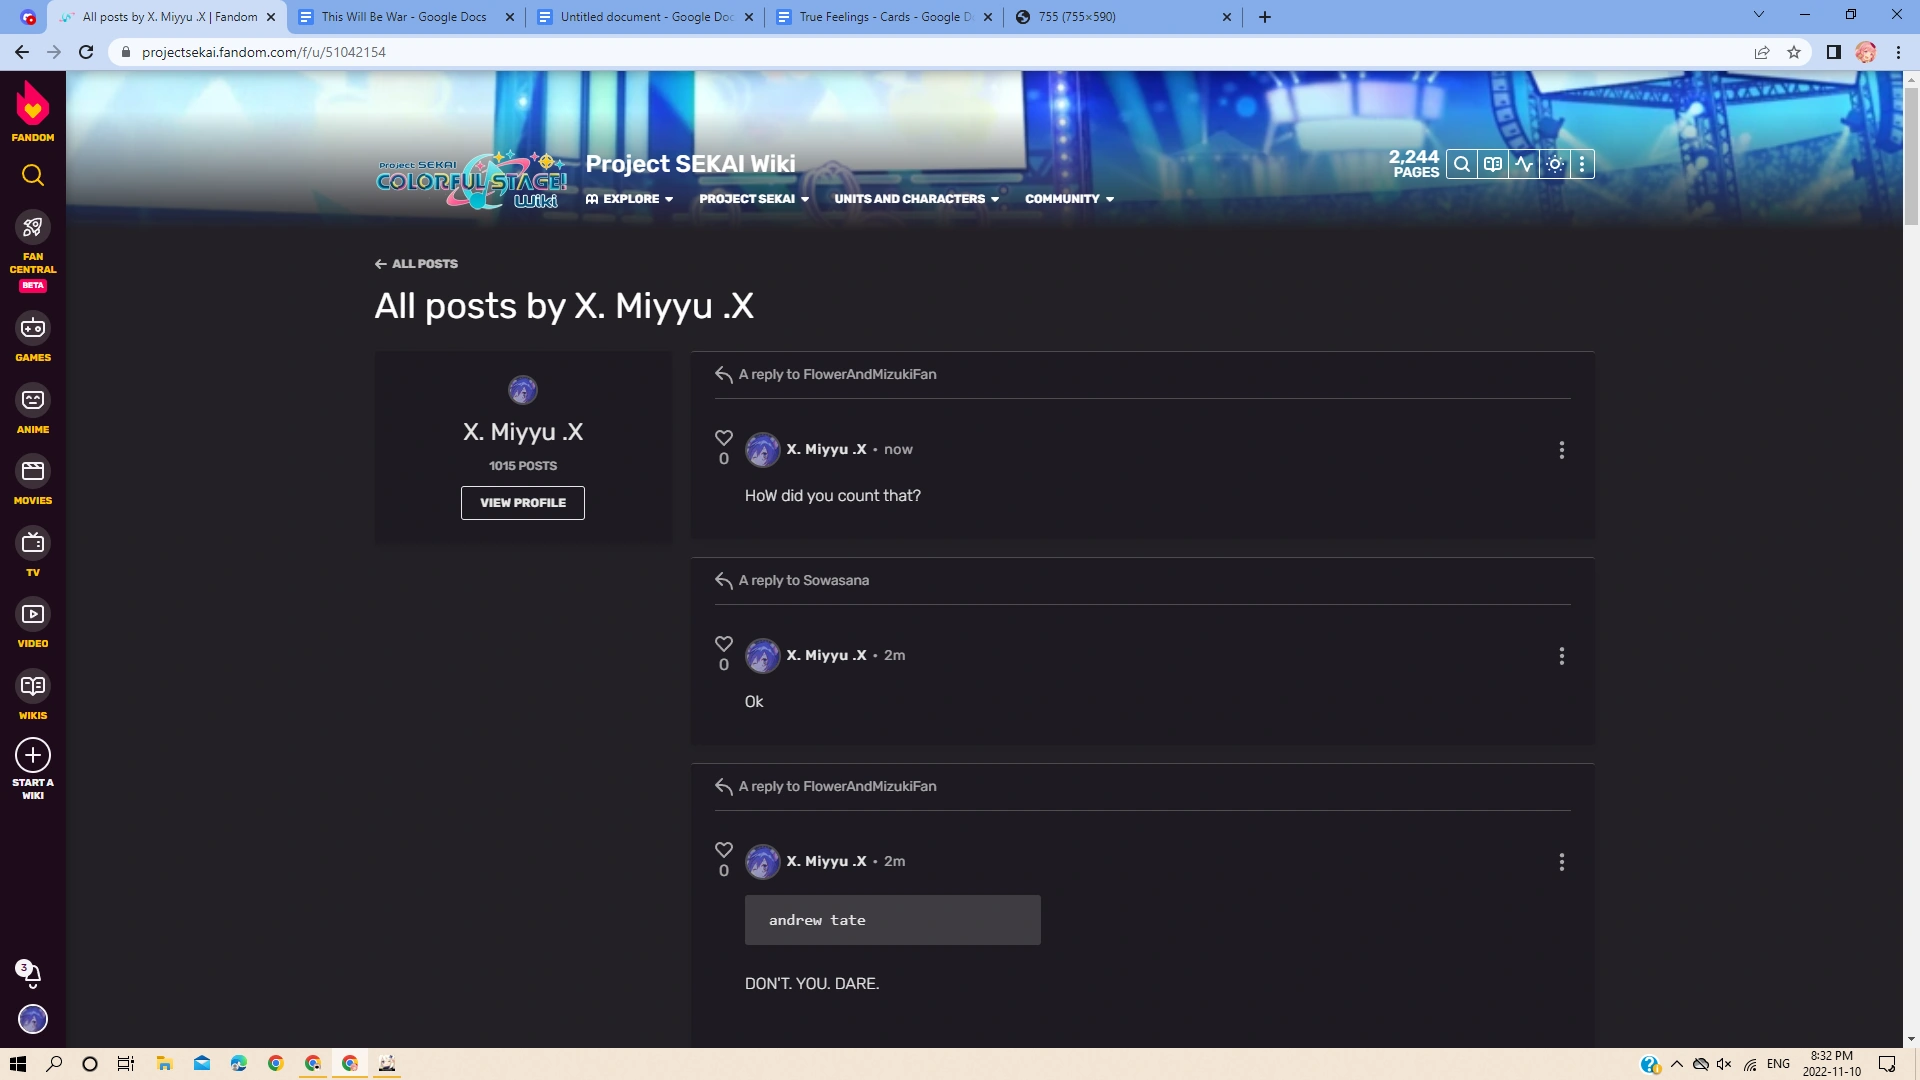
Task: Open more options for the "Ok" post
Action: pos(1561,656)
